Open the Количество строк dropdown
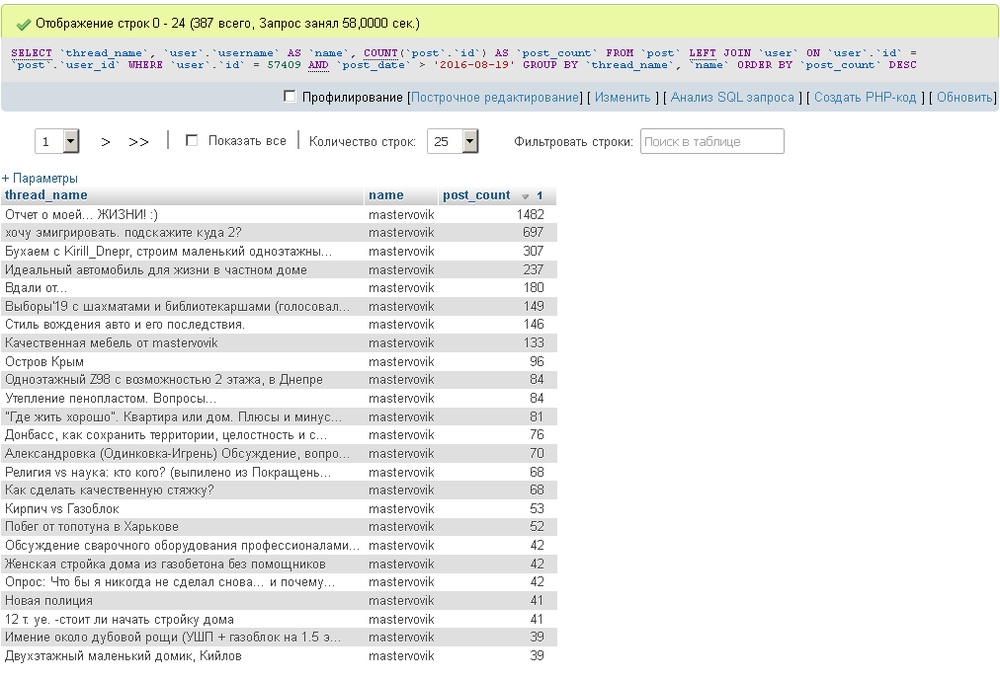The height and width of the screenshot is (680, 1000). (x=470, y=142)
